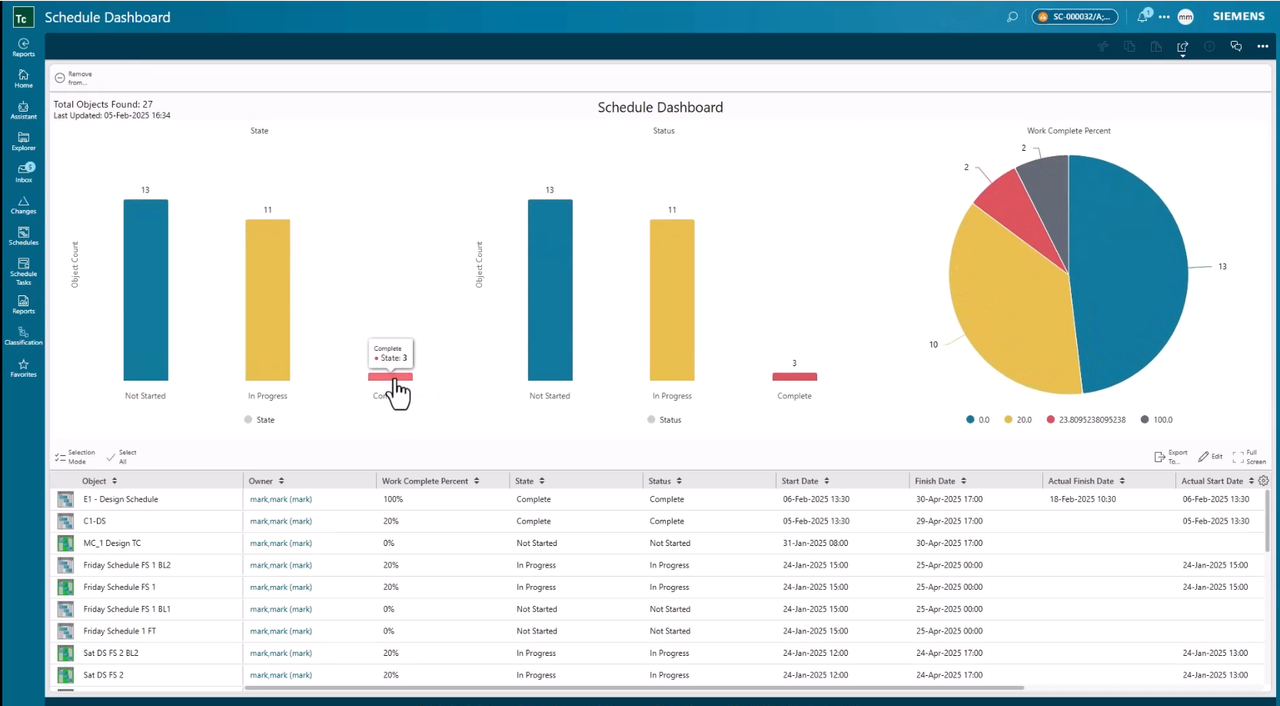
Task: Toggle 23.8095238095238 legend entry
Action: tap(1086, 420)
